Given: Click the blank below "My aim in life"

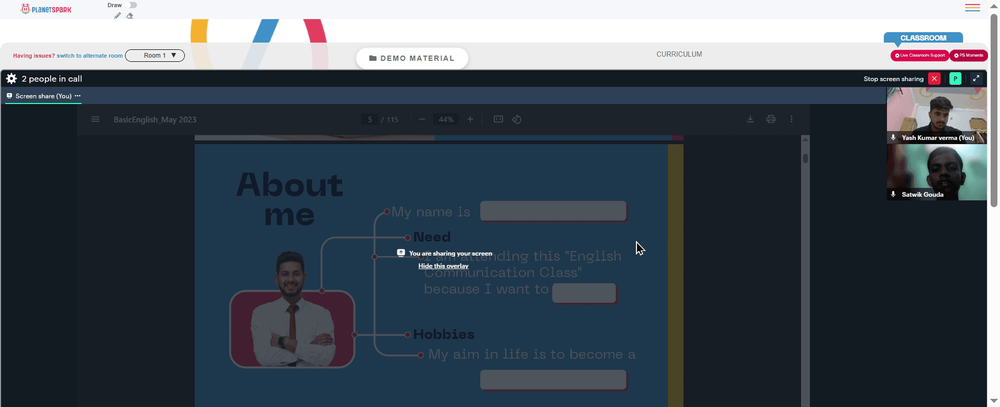Looking at the screenshot, I should point(553,380).
